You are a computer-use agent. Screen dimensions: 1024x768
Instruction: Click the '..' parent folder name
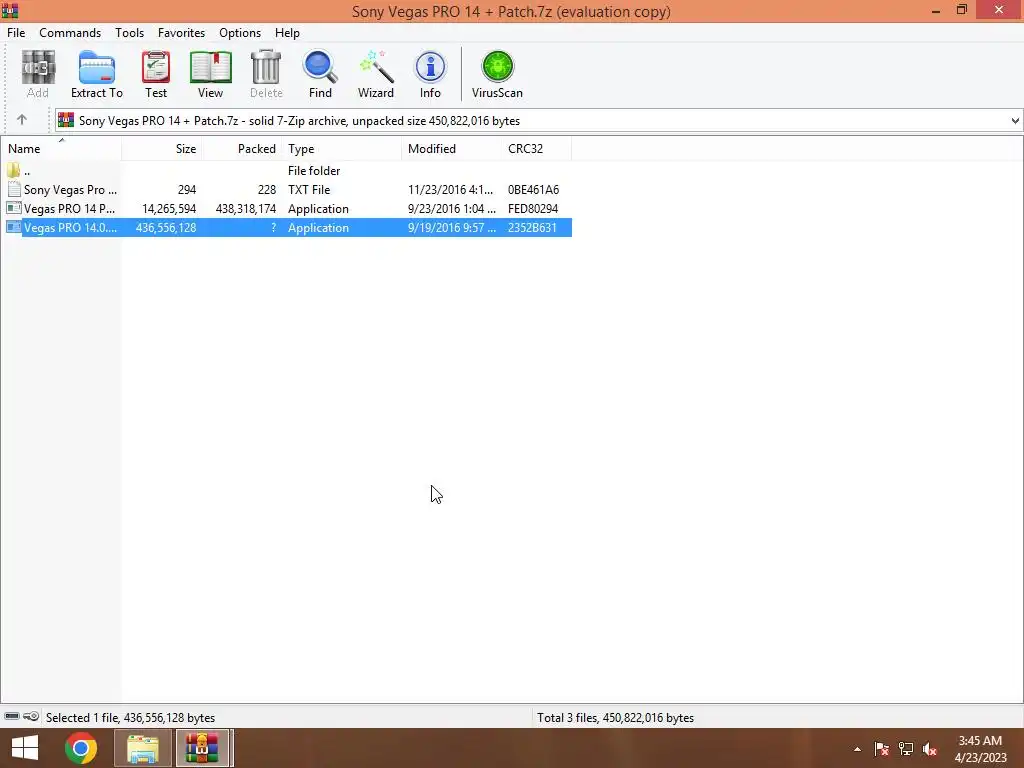tap(27, 171)
